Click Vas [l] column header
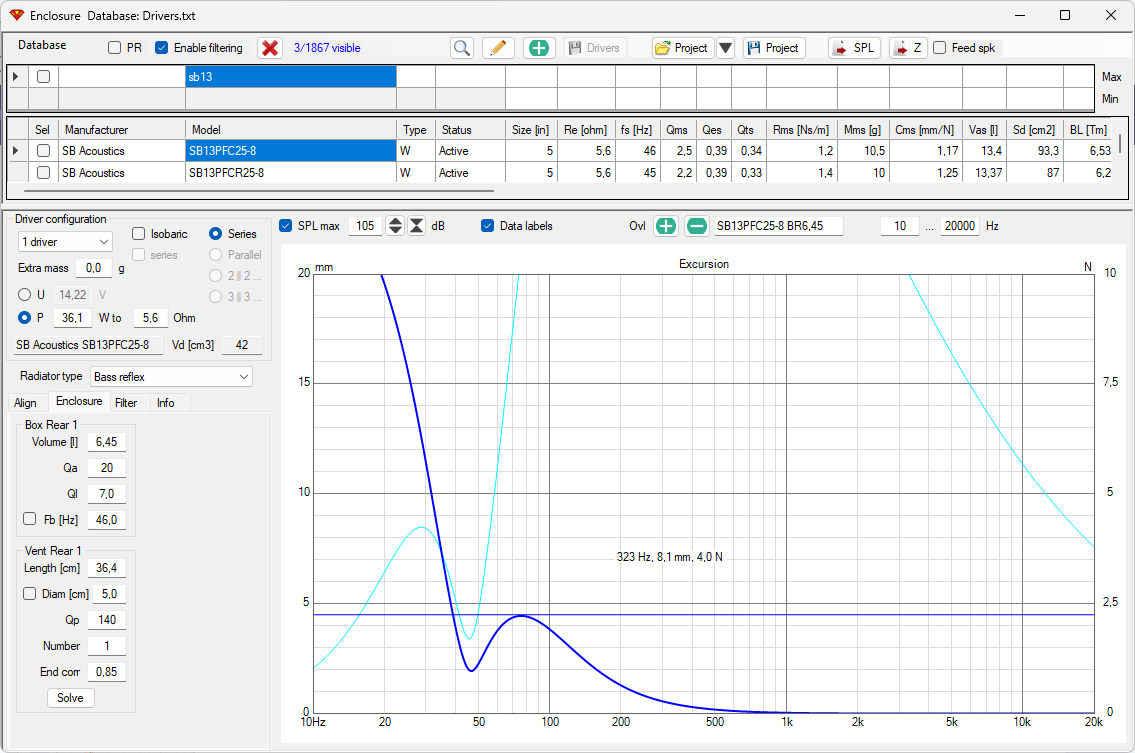 click(x=983, y=130)
